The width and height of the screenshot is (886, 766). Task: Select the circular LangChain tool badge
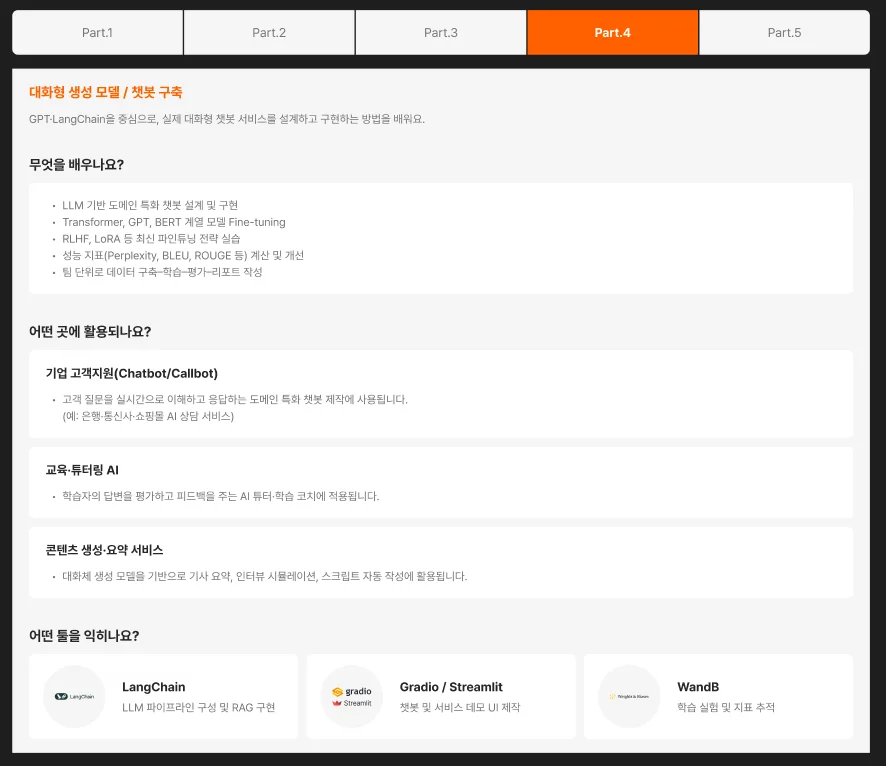coord(73,696)
